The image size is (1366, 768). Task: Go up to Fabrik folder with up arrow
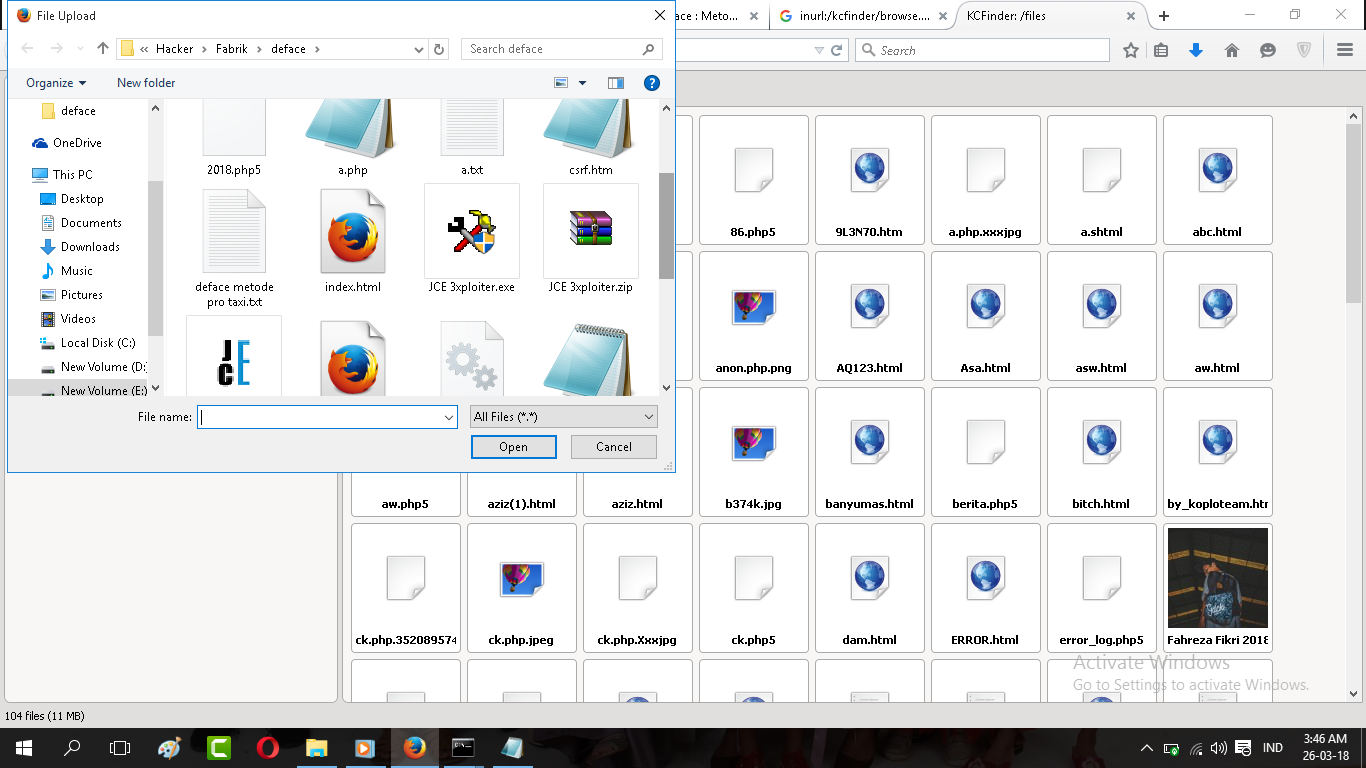[x=102, y=47]
